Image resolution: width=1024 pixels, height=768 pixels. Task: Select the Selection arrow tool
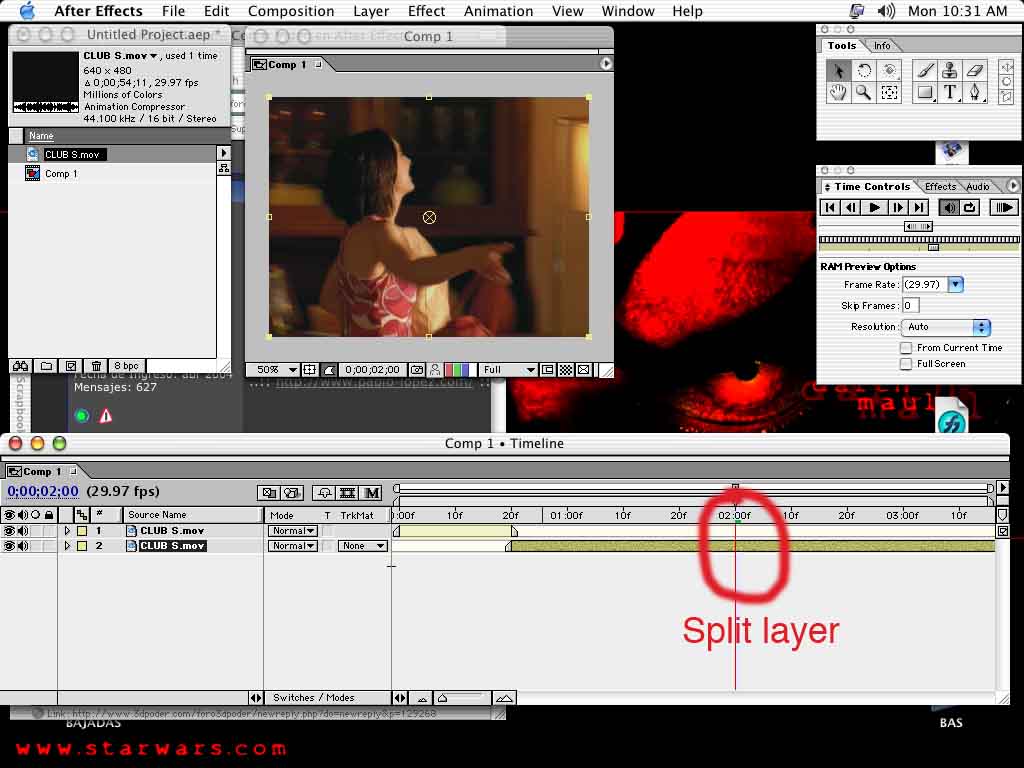point(838,71)
